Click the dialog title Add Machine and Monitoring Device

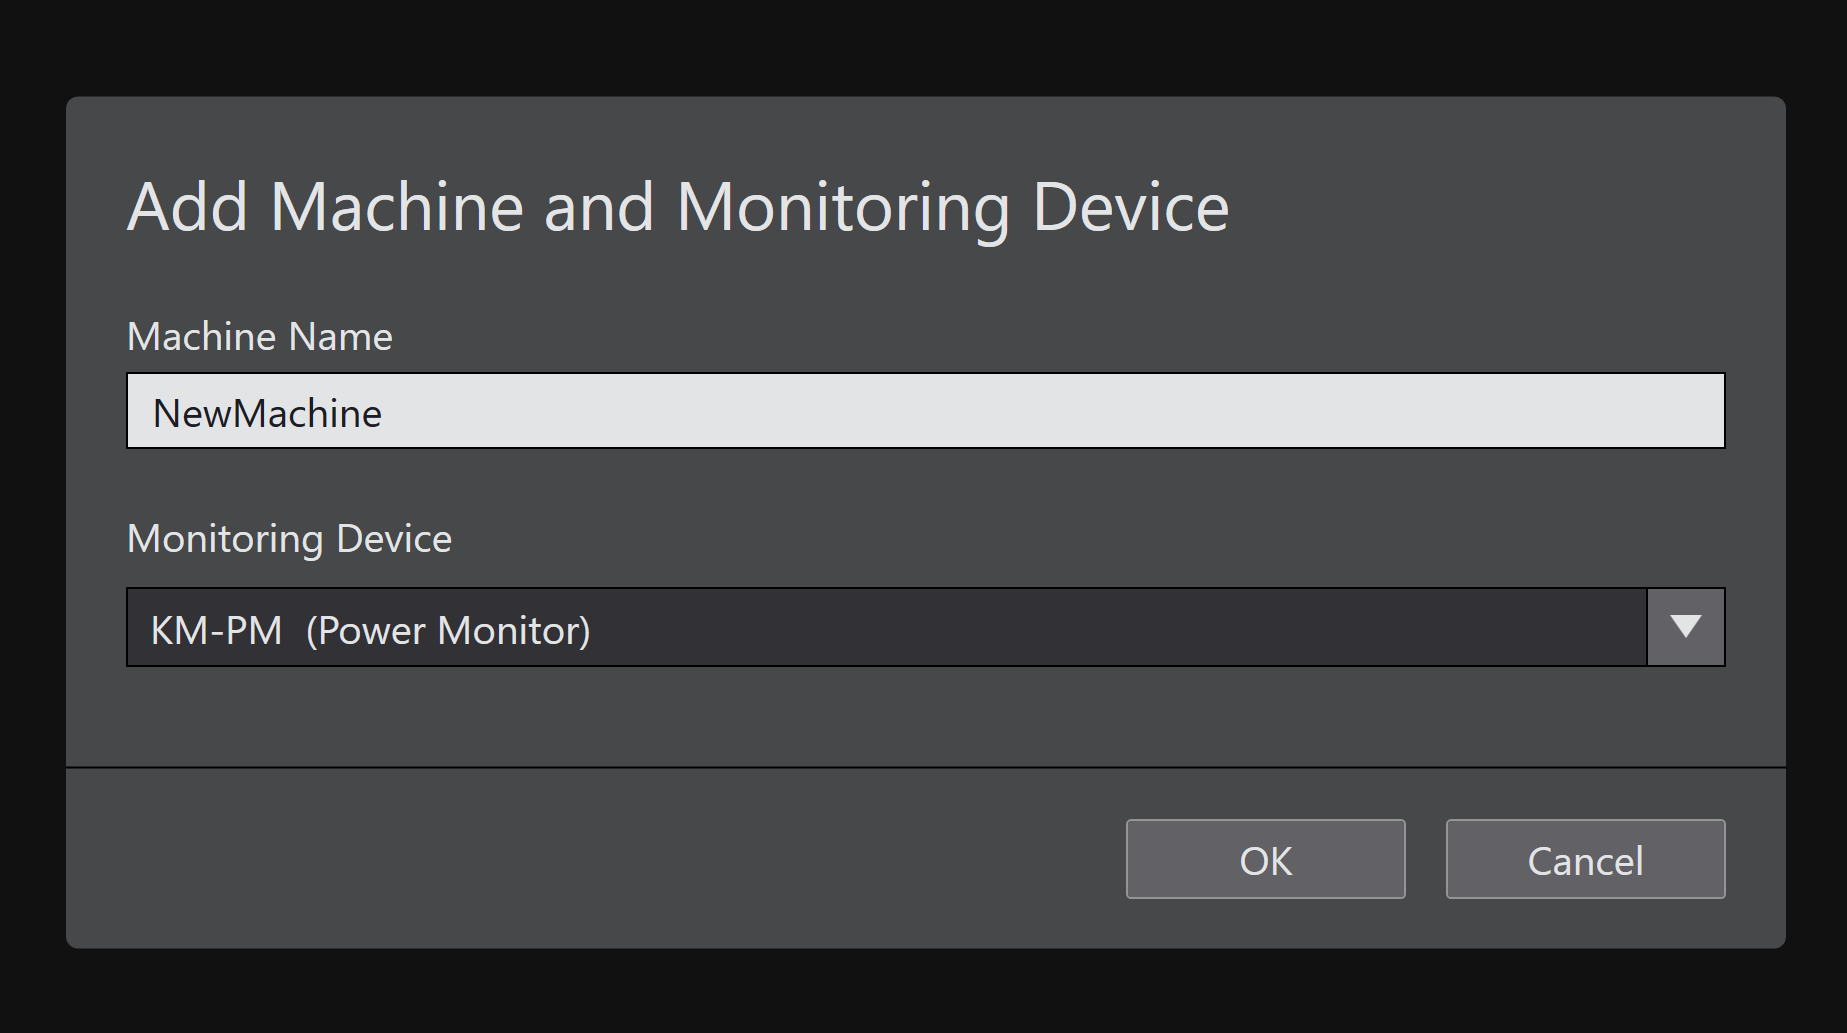click(x=678, y=207)
